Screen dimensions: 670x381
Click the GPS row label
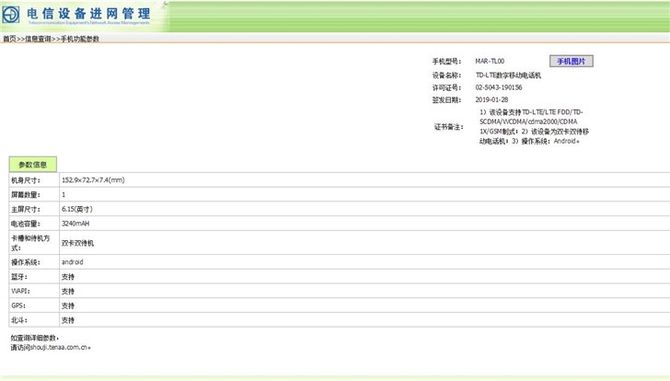click(18, 306)
